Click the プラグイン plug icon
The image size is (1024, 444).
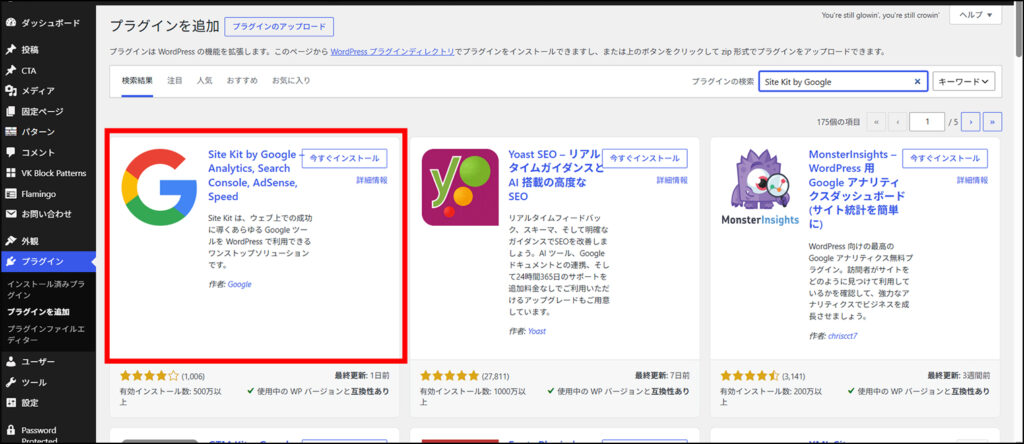(10, 261)
